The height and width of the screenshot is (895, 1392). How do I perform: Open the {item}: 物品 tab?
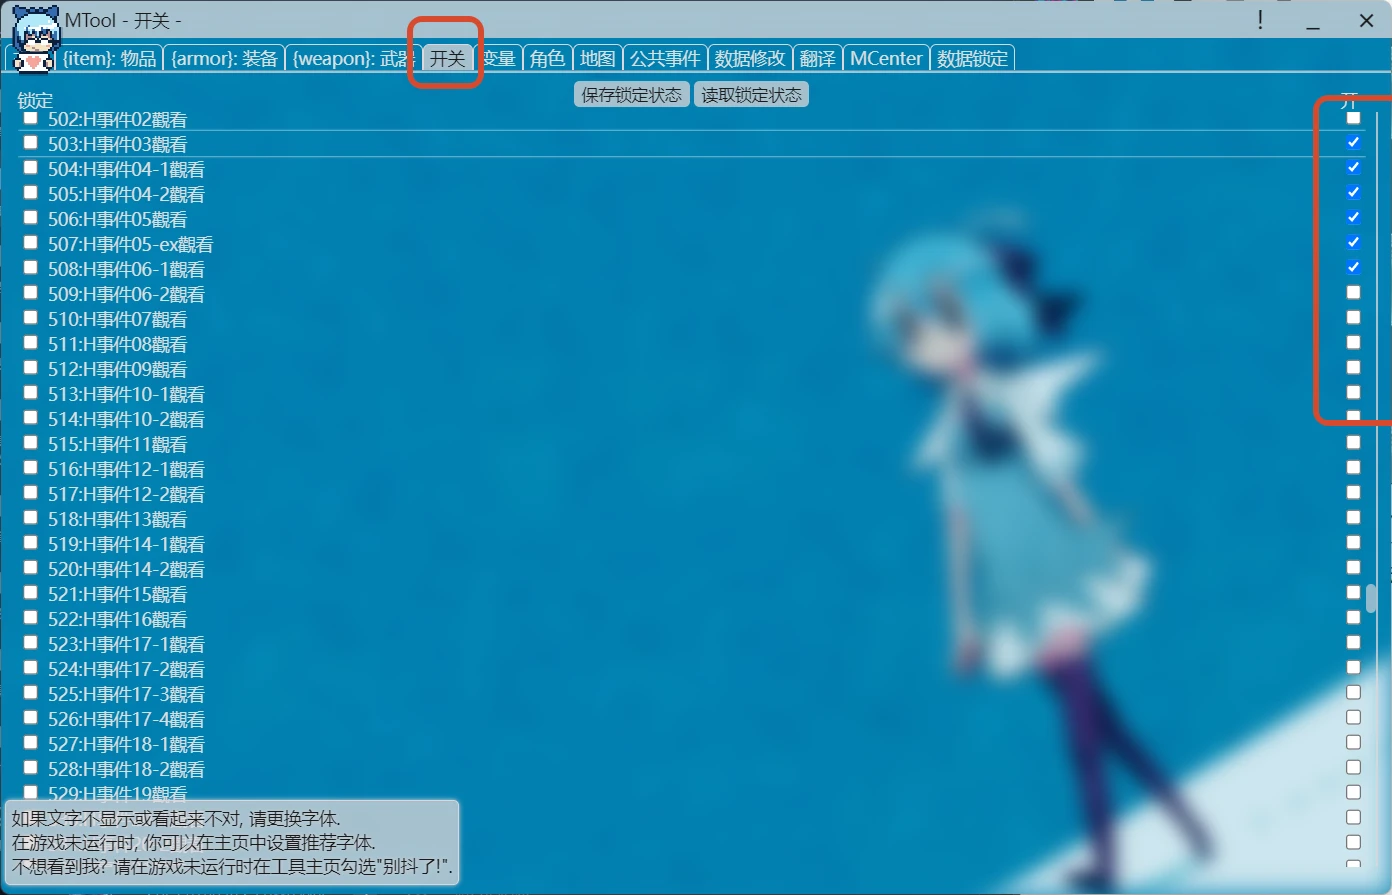point(110,58)
